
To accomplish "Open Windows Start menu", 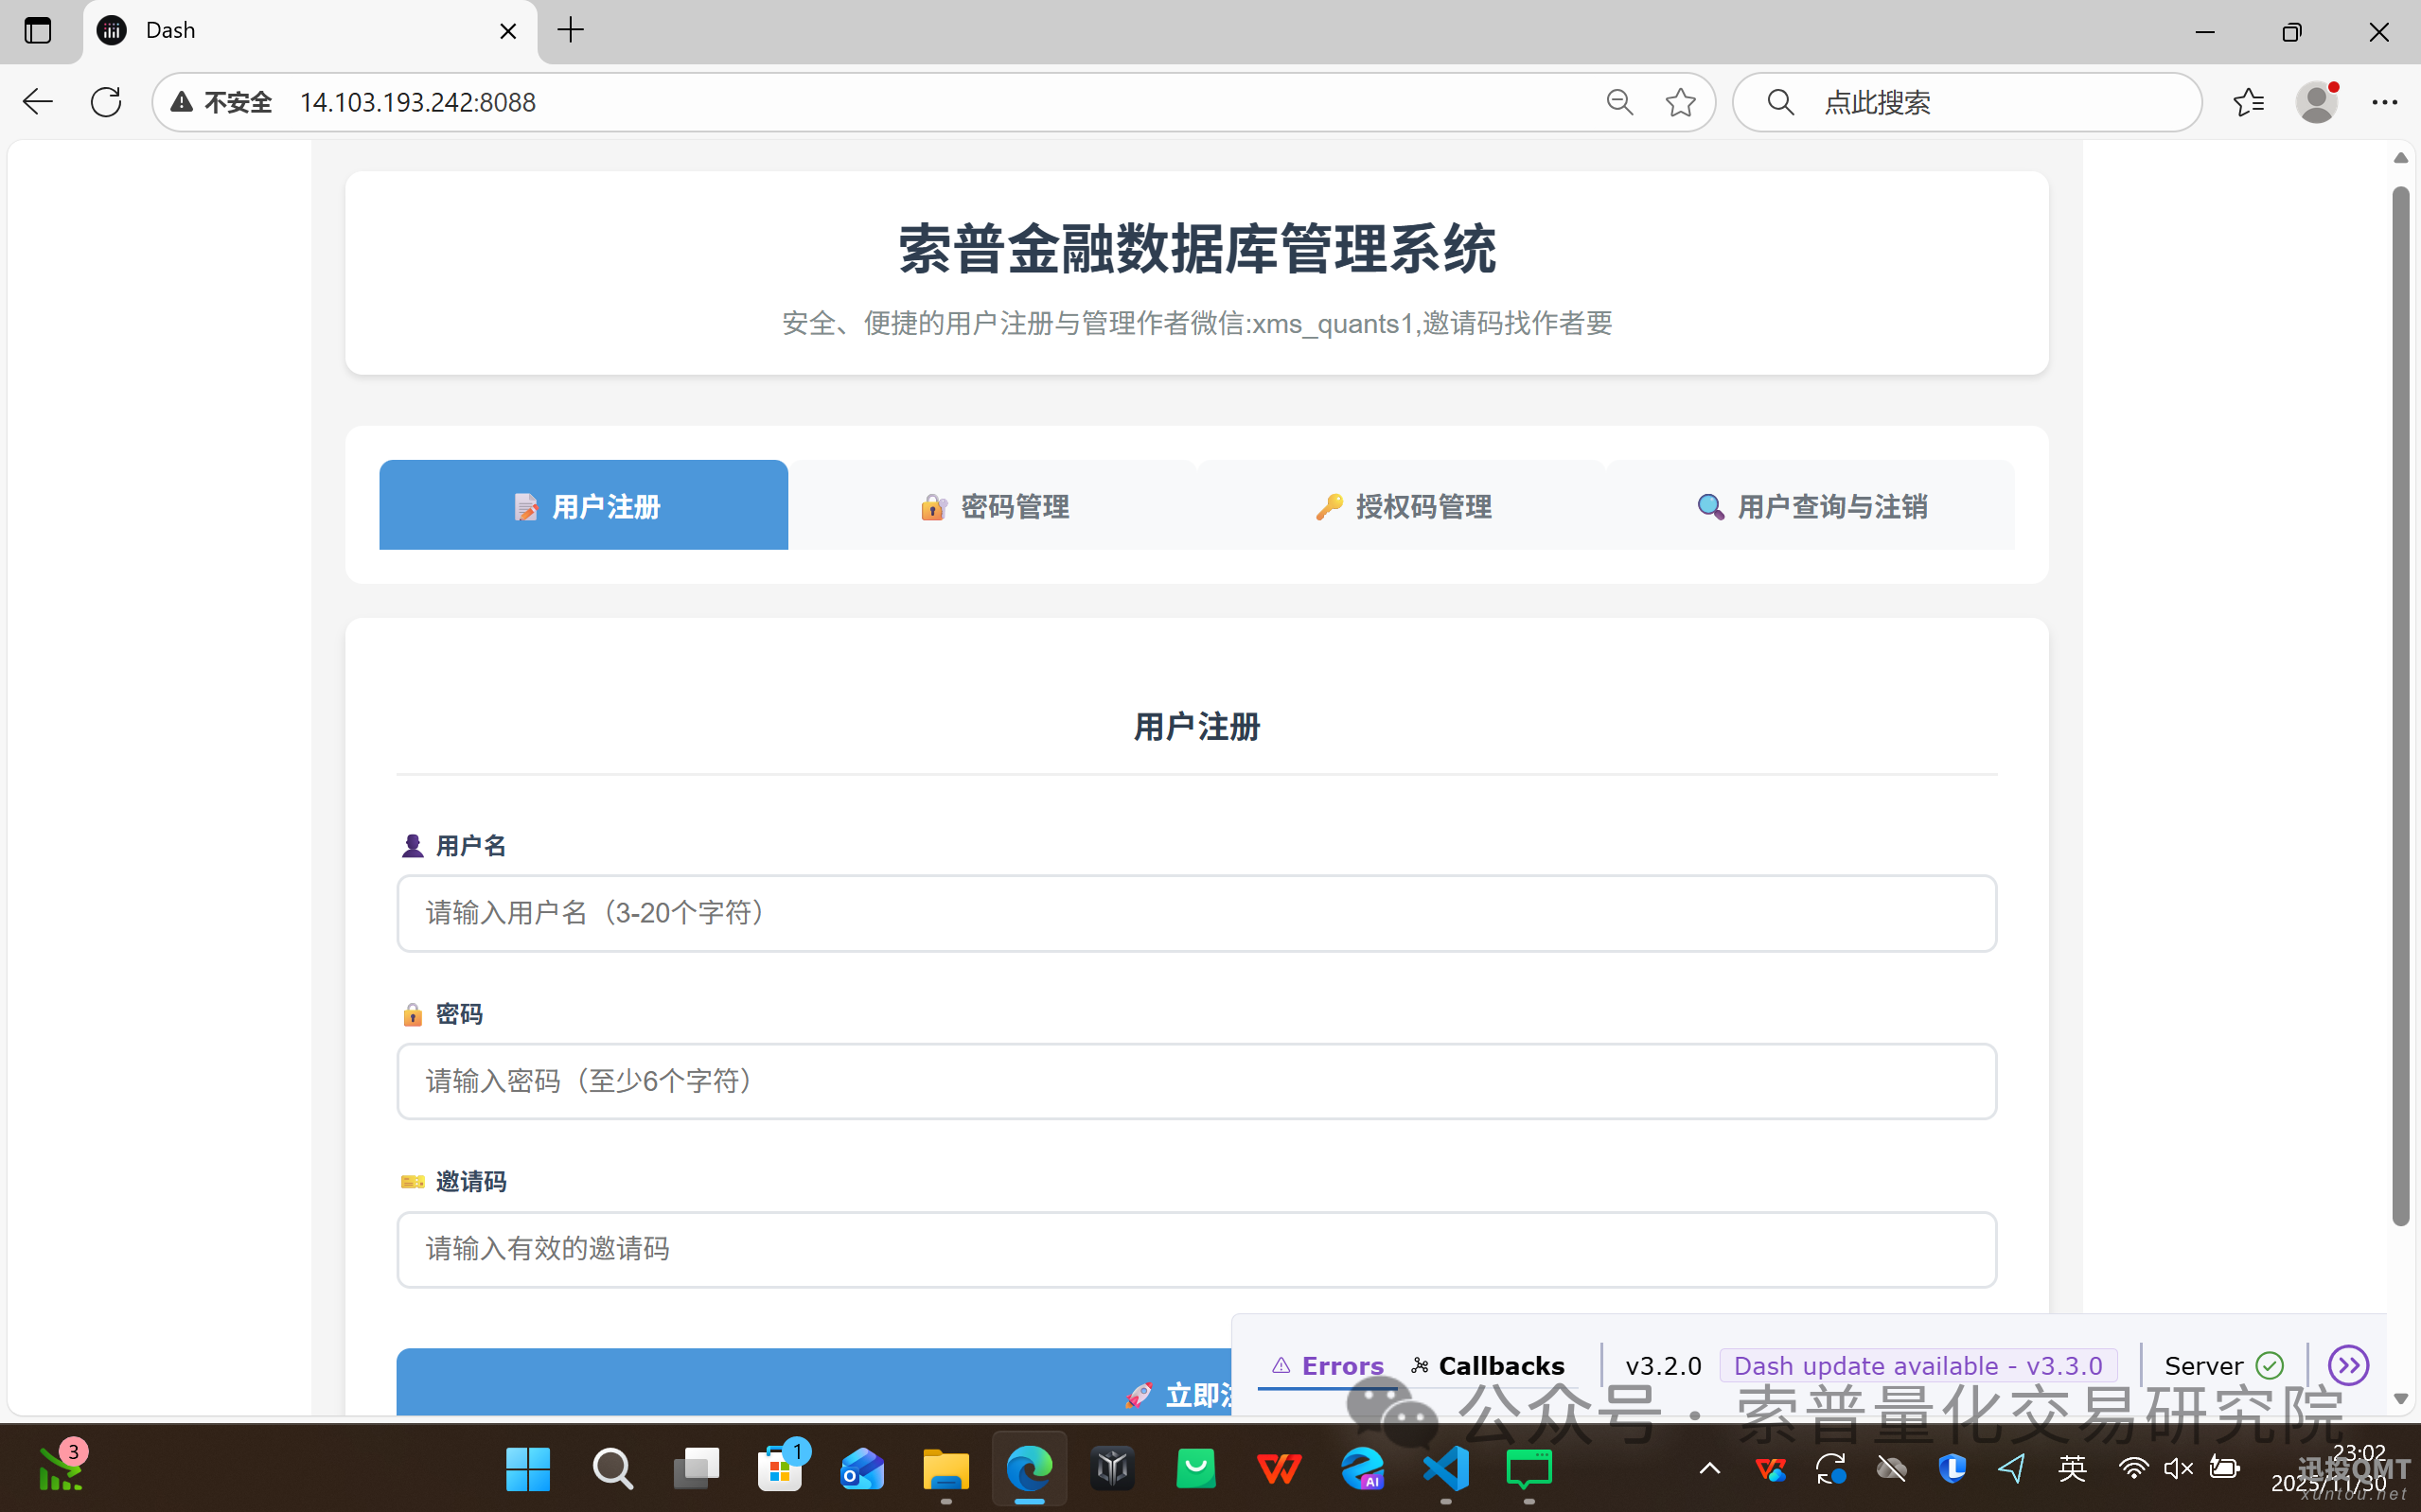I will [x=527, y=1469].
